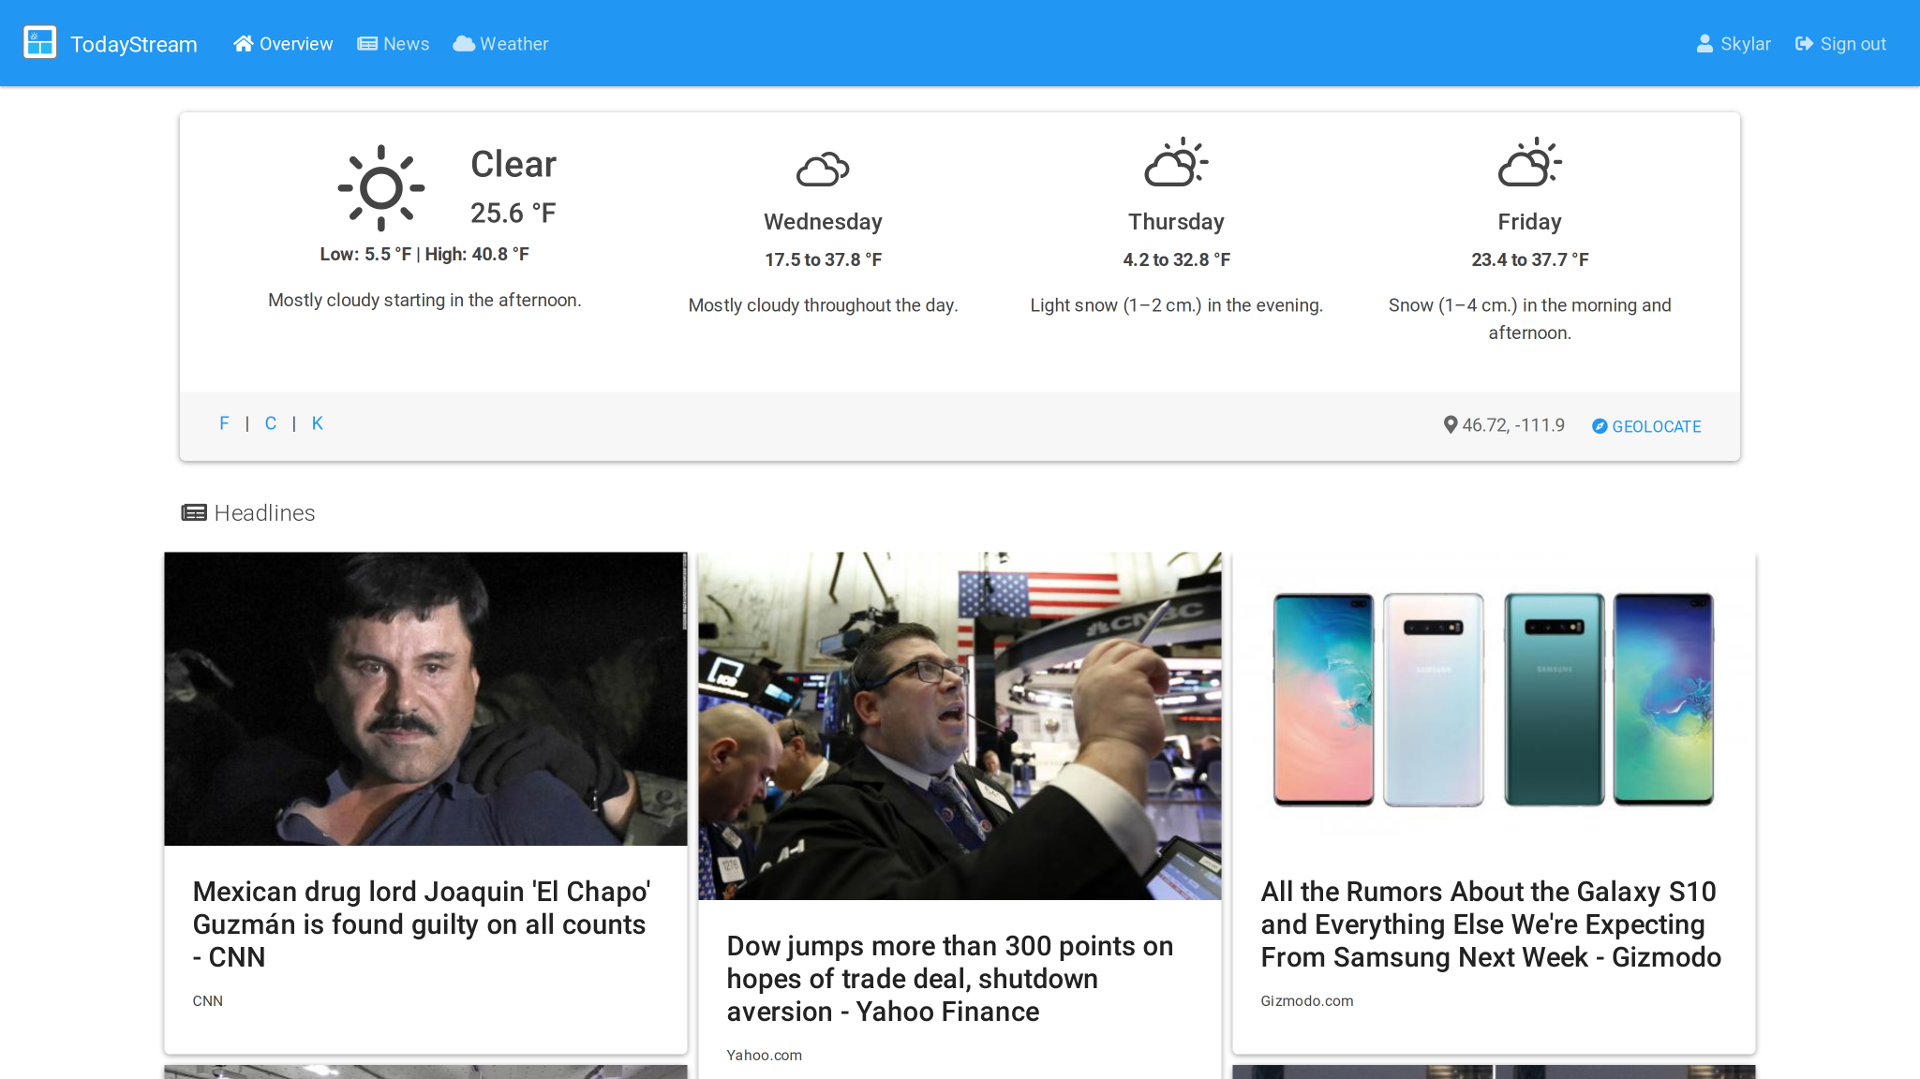This screenshot has width=1920, height=1079.
Task: Click Thursday's partly cloudy icon
Action: pos(1176,162)
